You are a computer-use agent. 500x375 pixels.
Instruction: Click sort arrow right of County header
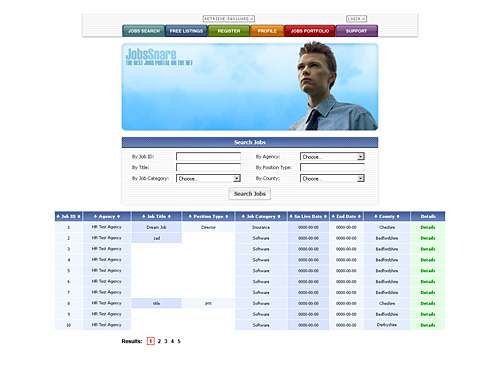(x=398, y=216)
